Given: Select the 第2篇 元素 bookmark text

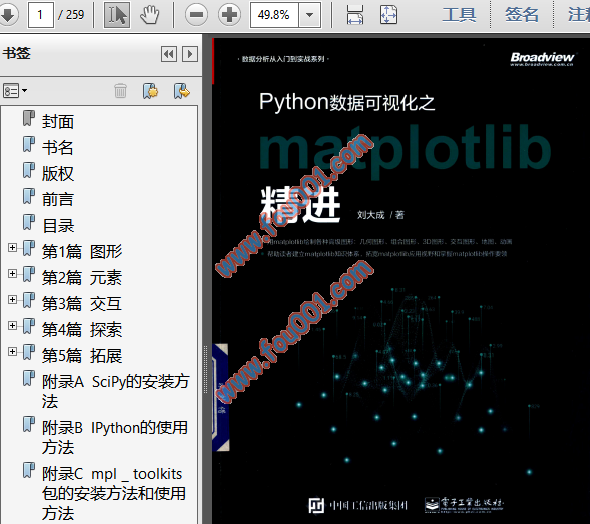Looking at the screenshot, I should 82,278.
